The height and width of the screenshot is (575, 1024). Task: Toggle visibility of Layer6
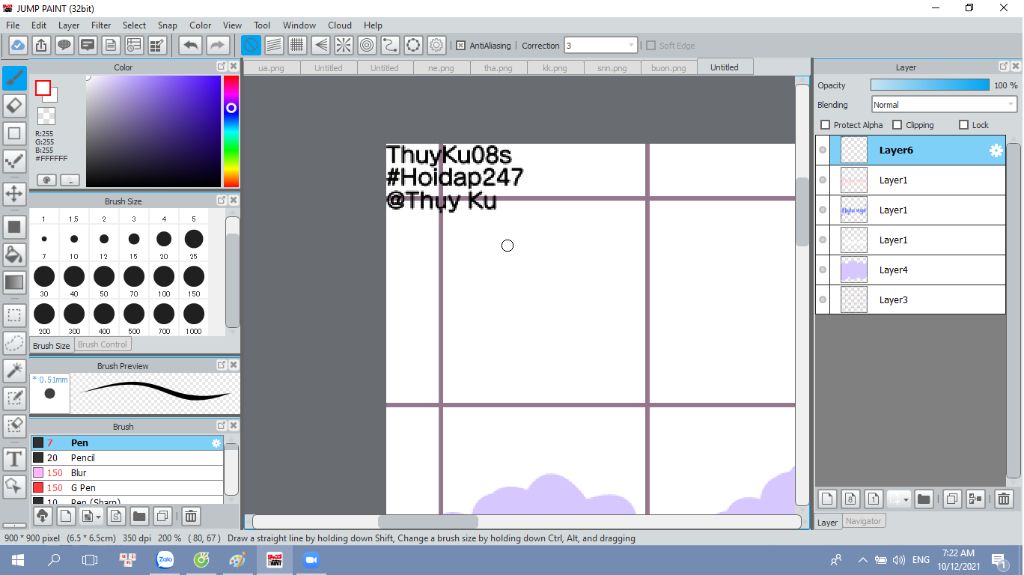click(x=823, y=150)
